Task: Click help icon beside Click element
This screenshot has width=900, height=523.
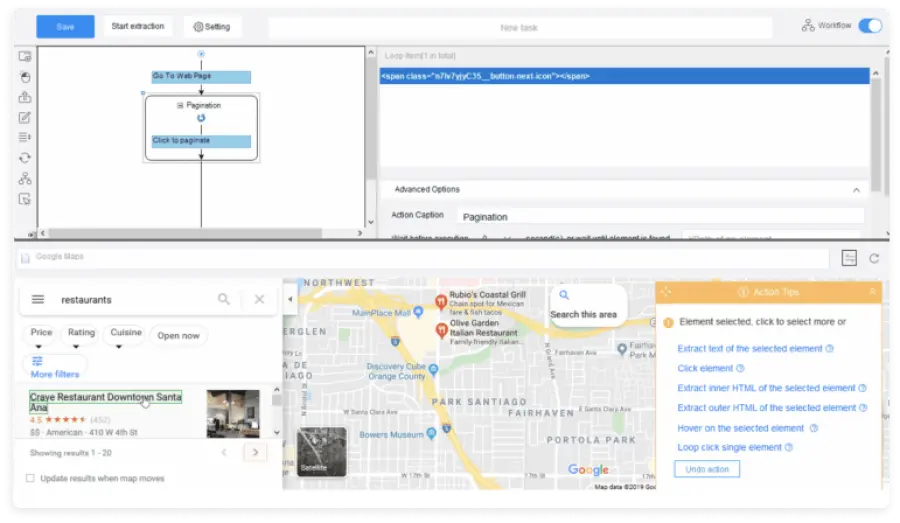Action: pyautogui.click(x=740, y=369)
